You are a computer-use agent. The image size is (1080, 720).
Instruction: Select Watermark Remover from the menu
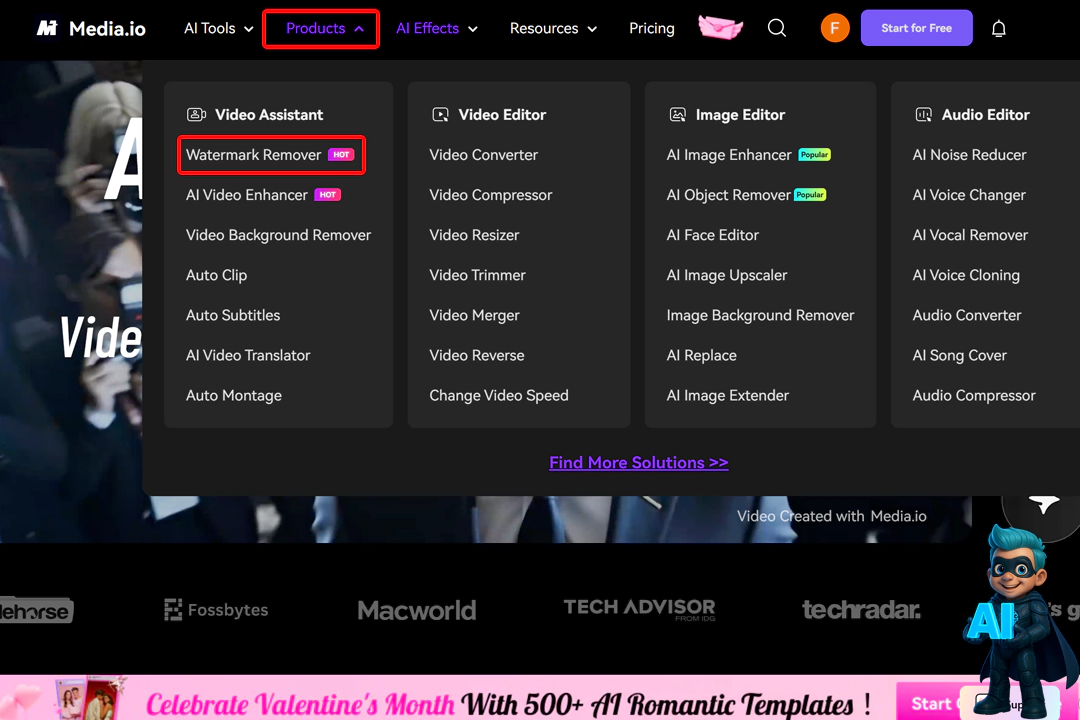pos(254,155)
